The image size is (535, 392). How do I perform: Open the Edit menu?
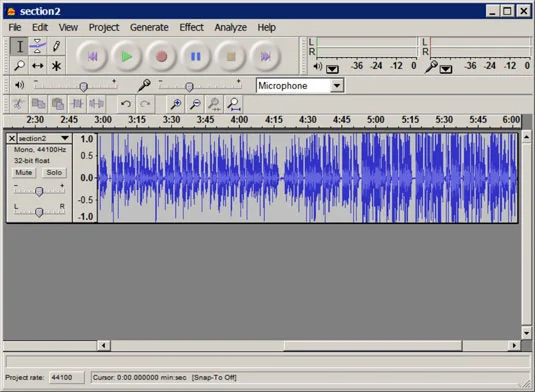pos(40,27)
